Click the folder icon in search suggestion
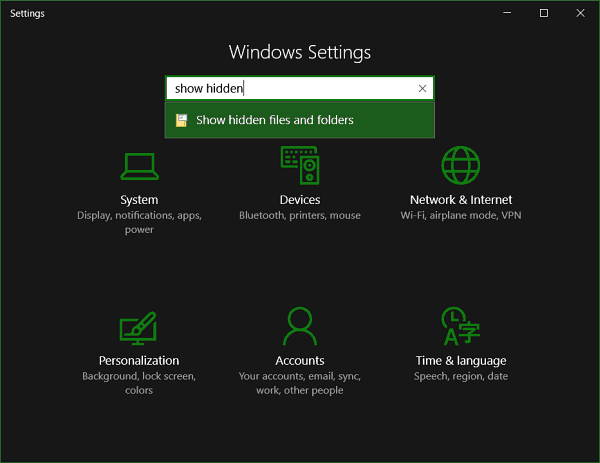Screen dimensions: 600x463 [181, 120]
